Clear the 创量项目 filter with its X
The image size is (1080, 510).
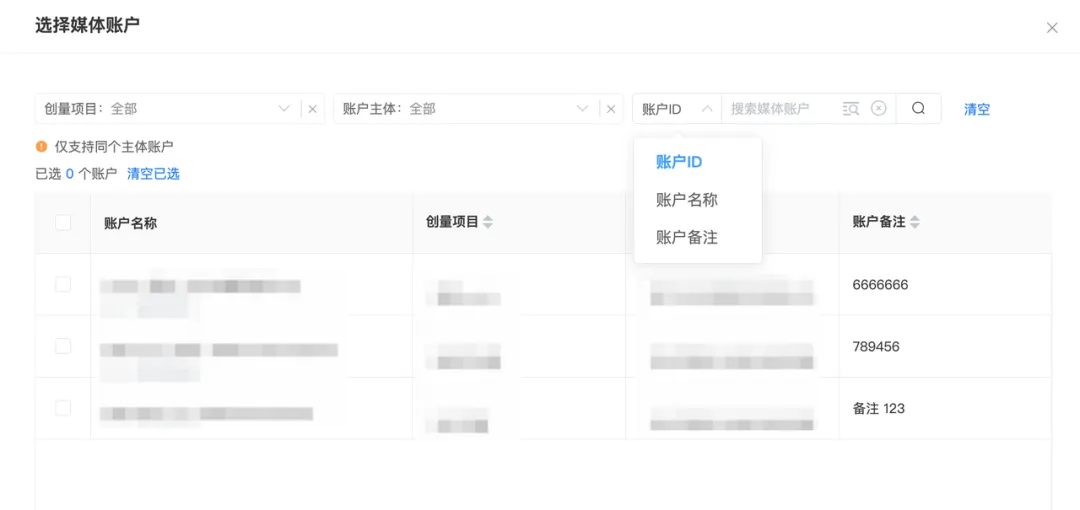click(312, 109)
